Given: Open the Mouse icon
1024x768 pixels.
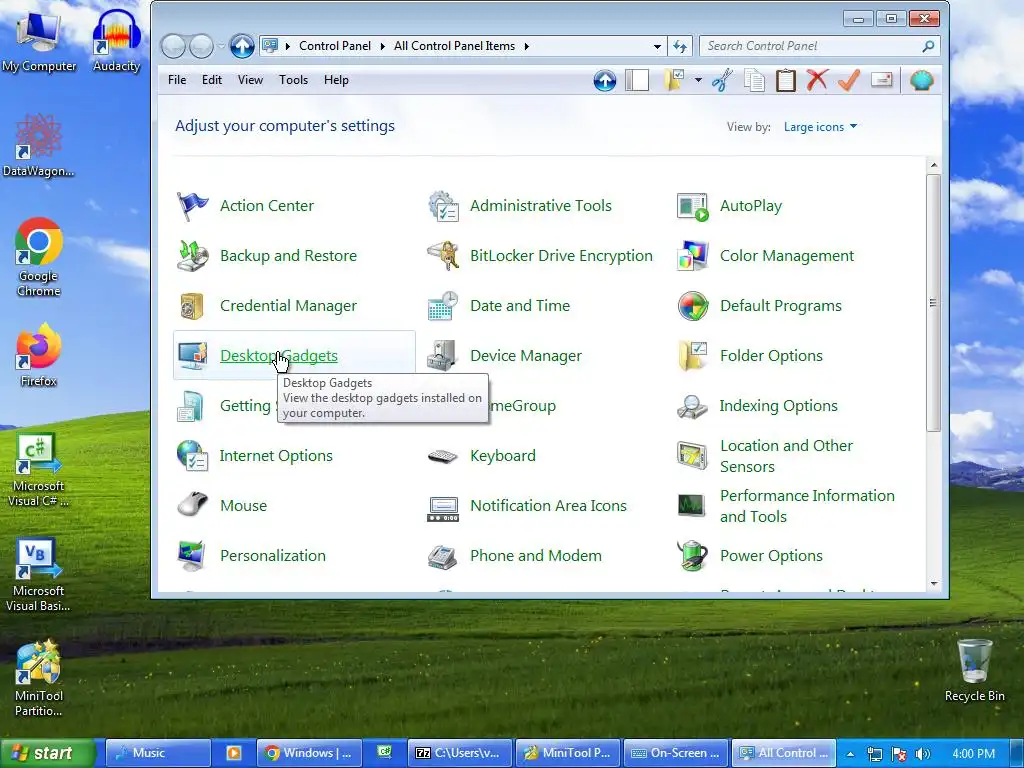Looking at the screenshot, I should click(x=193, y=506).
